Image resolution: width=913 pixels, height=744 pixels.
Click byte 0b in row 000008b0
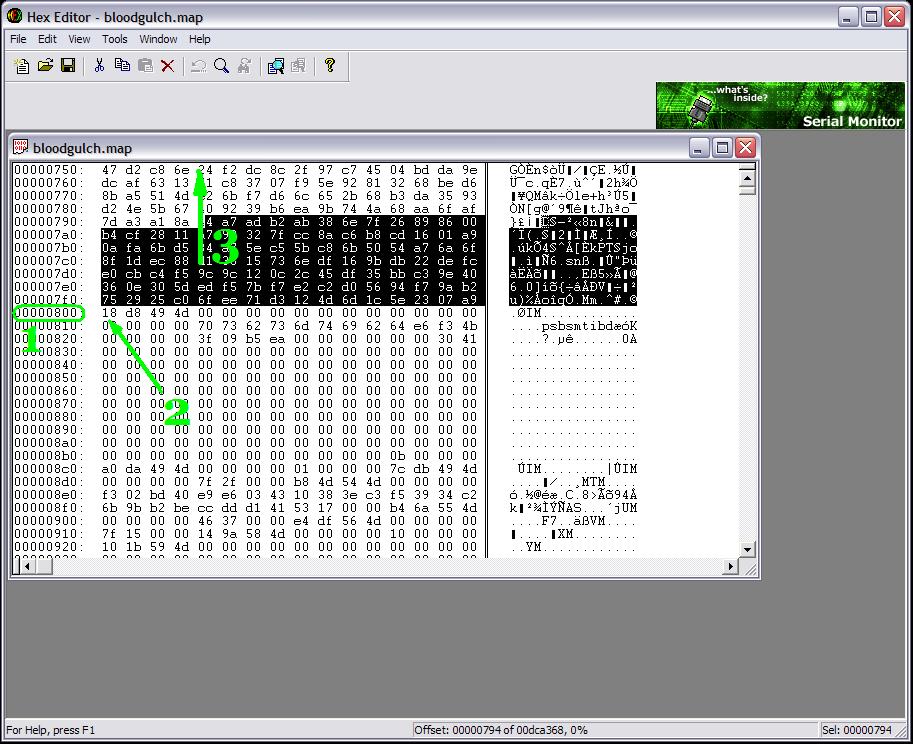pos(398,456)
